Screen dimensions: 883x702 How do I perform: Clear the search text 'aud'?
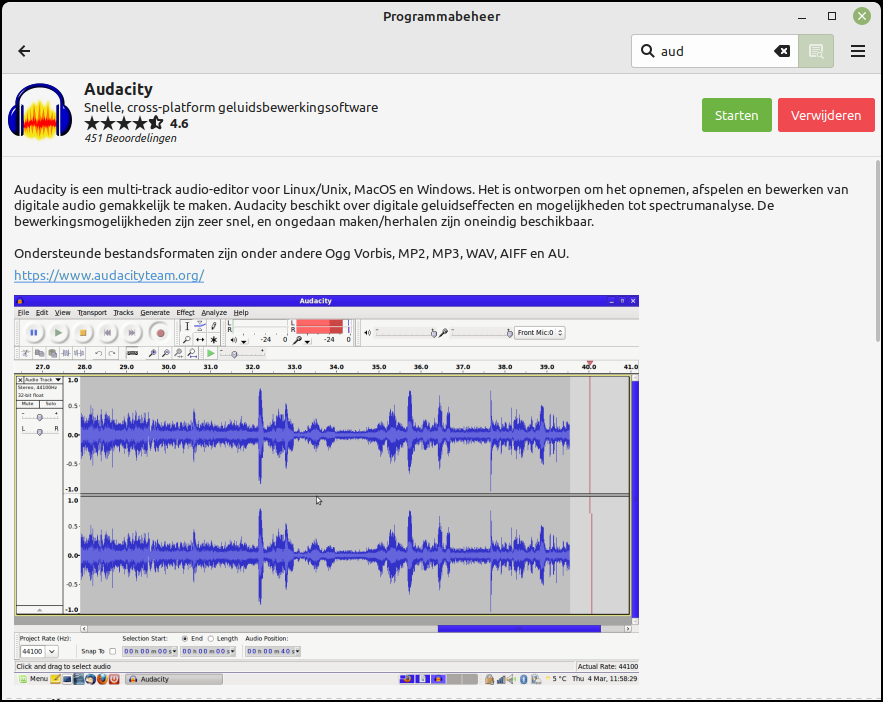click(x=782, y=51)
